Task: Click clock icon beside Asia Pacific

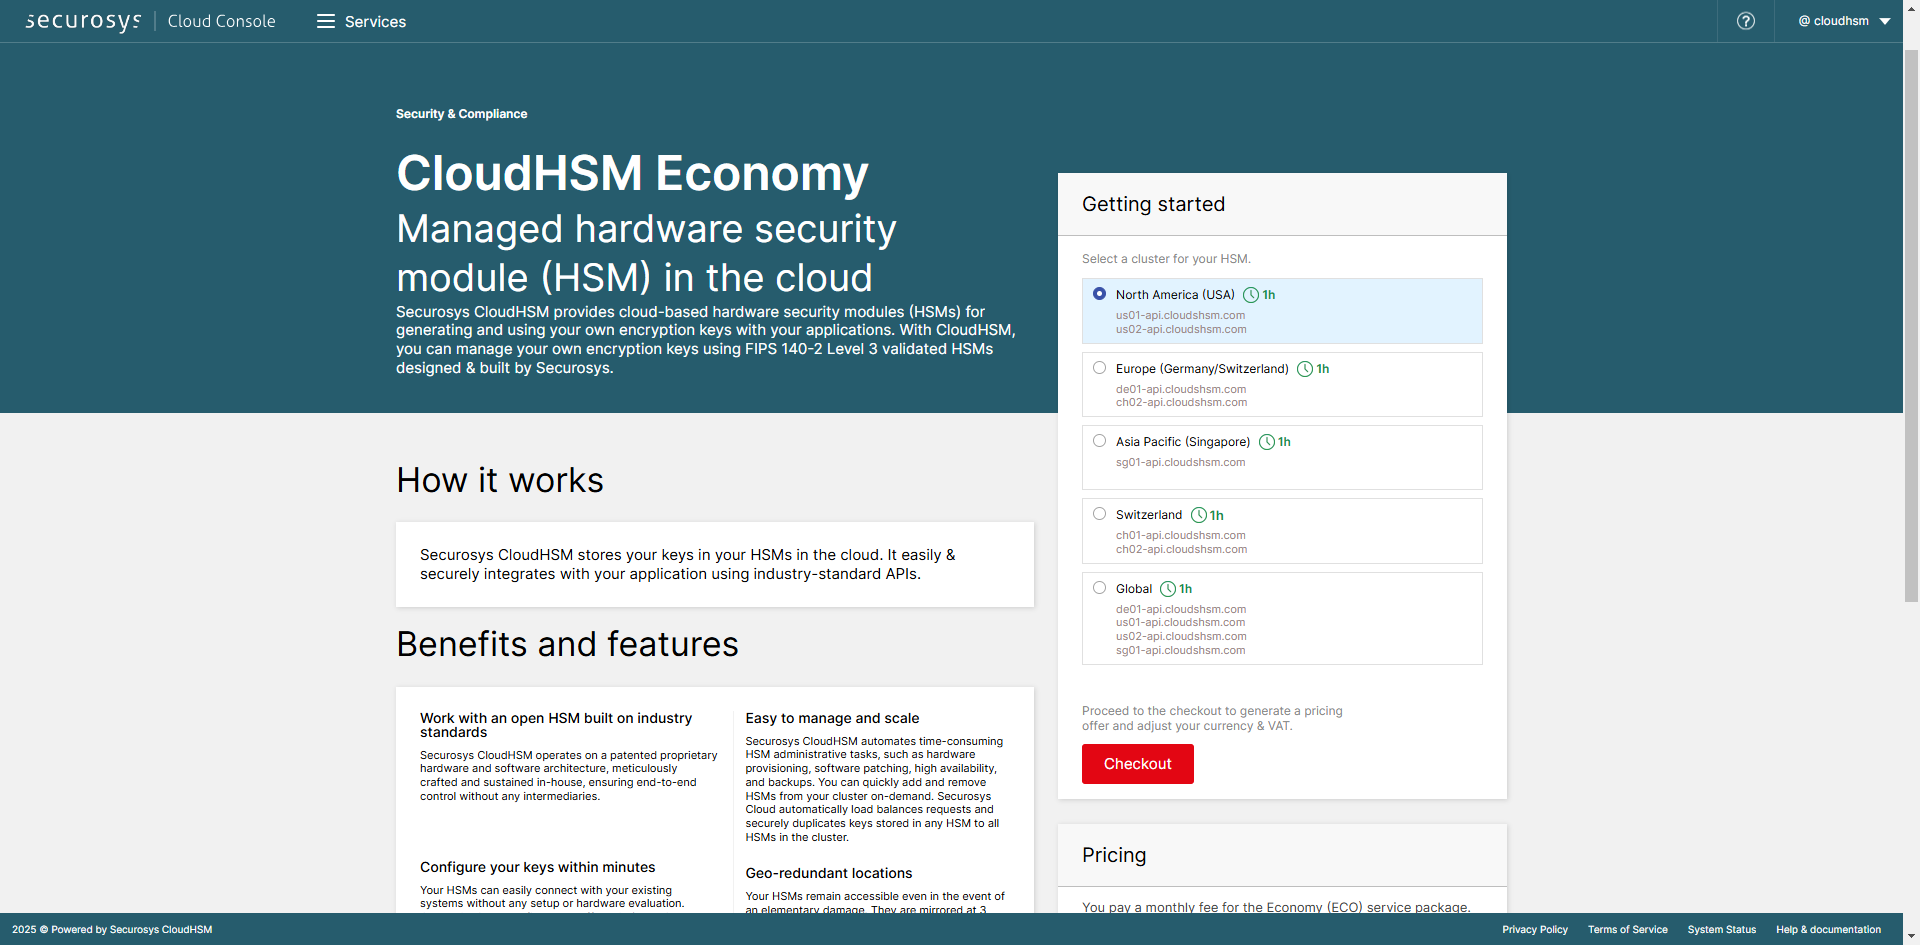Action: pyautogui.click(x=1266, y=442)
